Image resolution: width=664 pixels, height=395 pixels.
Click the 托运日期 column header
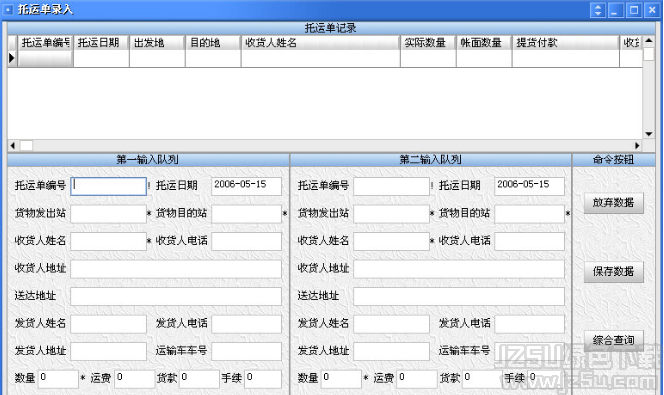(x=101, y=43)
